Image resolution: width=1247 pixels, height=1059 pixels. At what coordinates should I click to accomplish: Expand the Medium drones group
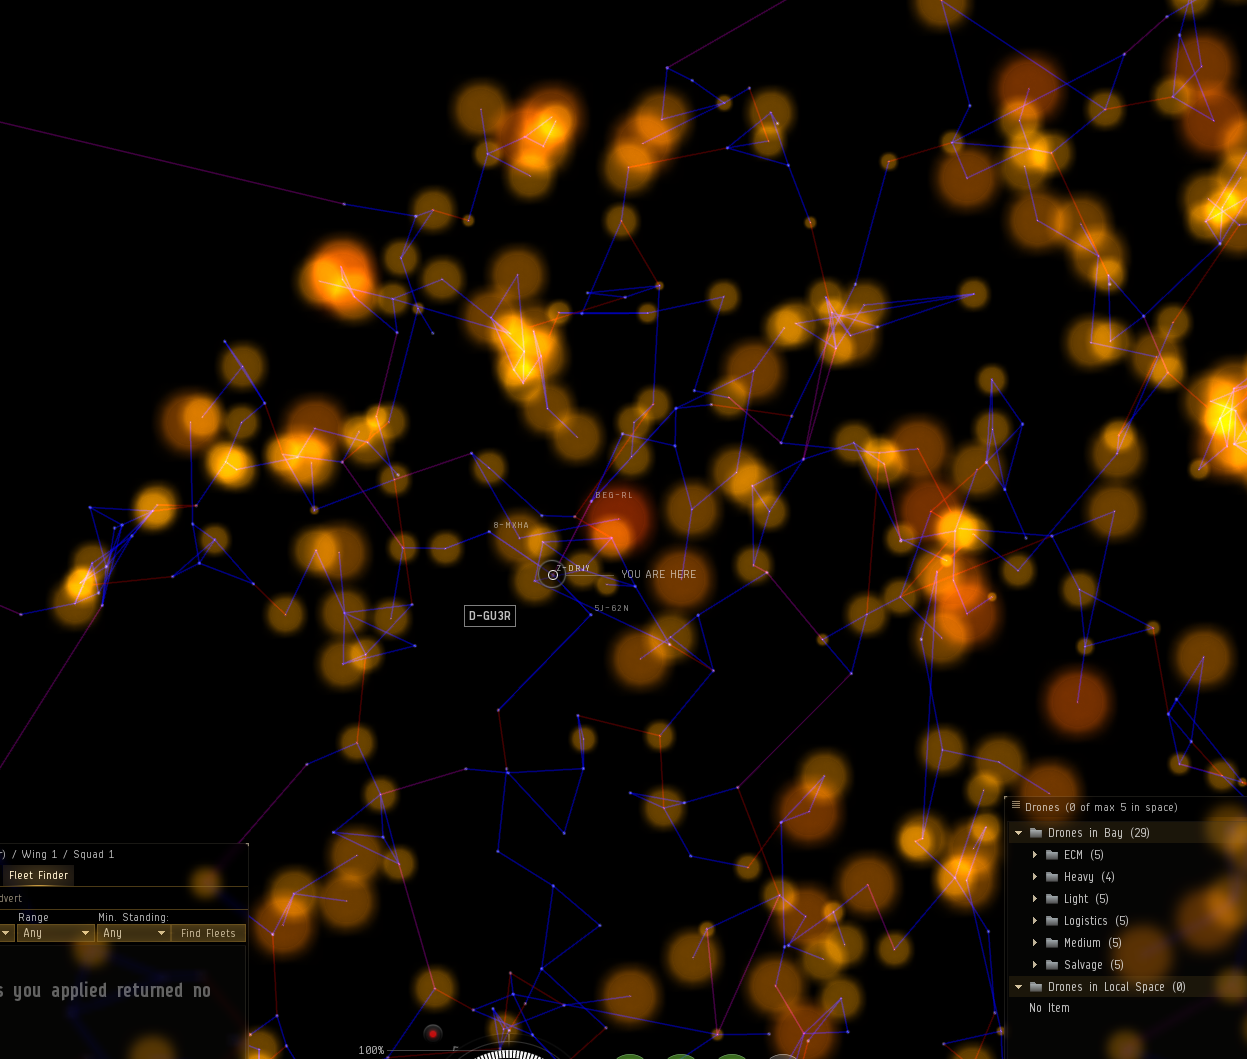[1035, 943]
